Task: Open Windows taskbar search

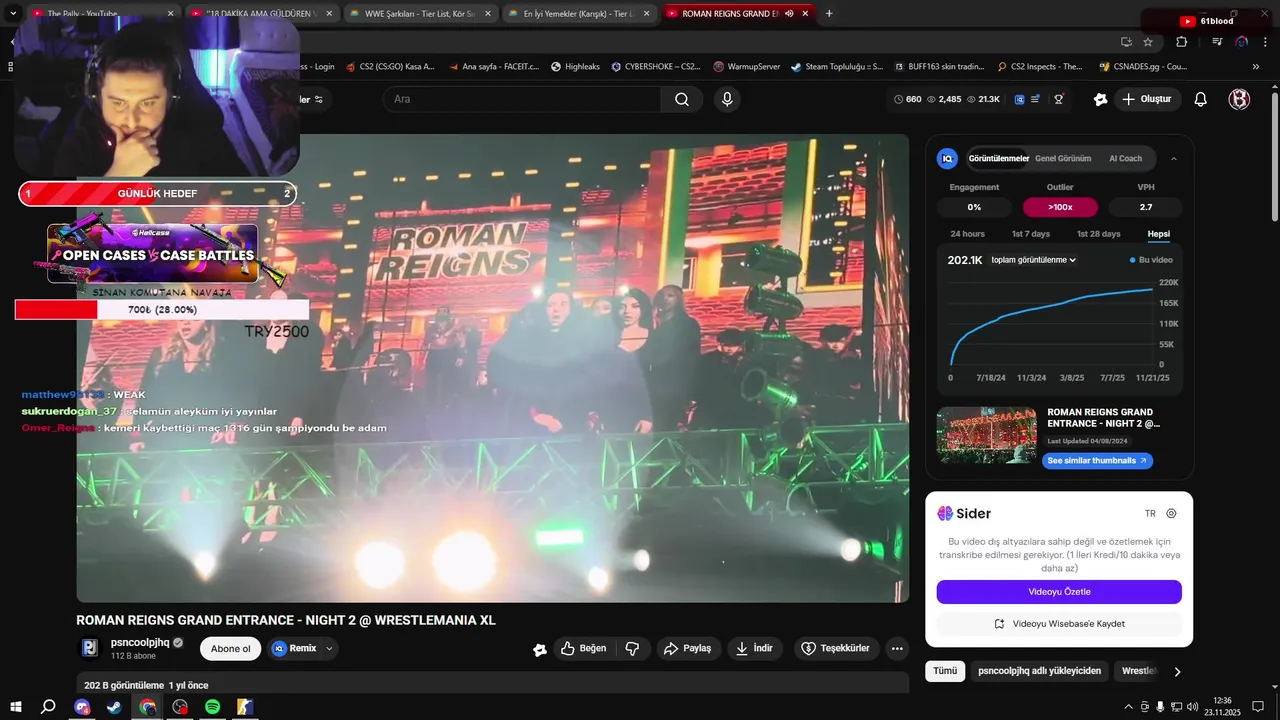Action: [x=48, y=707]
